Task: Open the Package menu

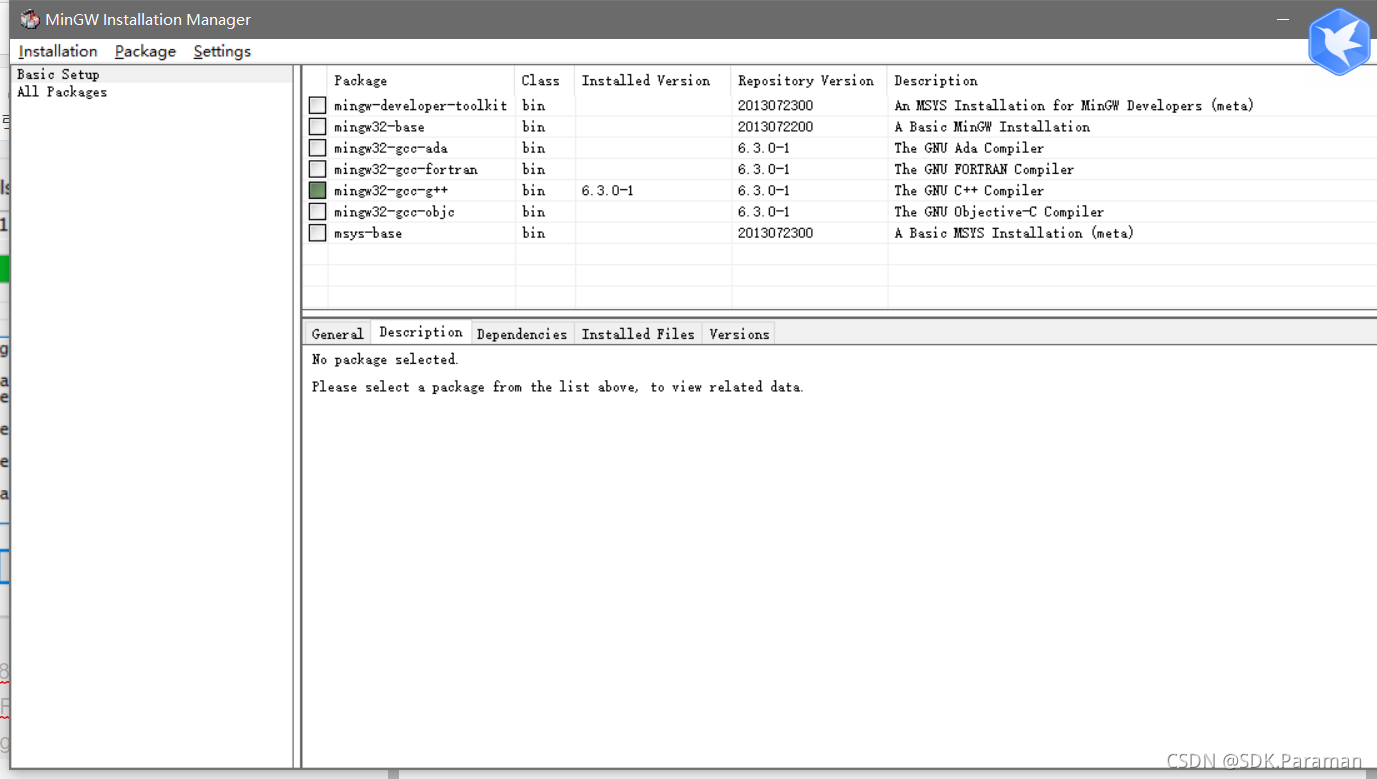Action: point(144,51)
